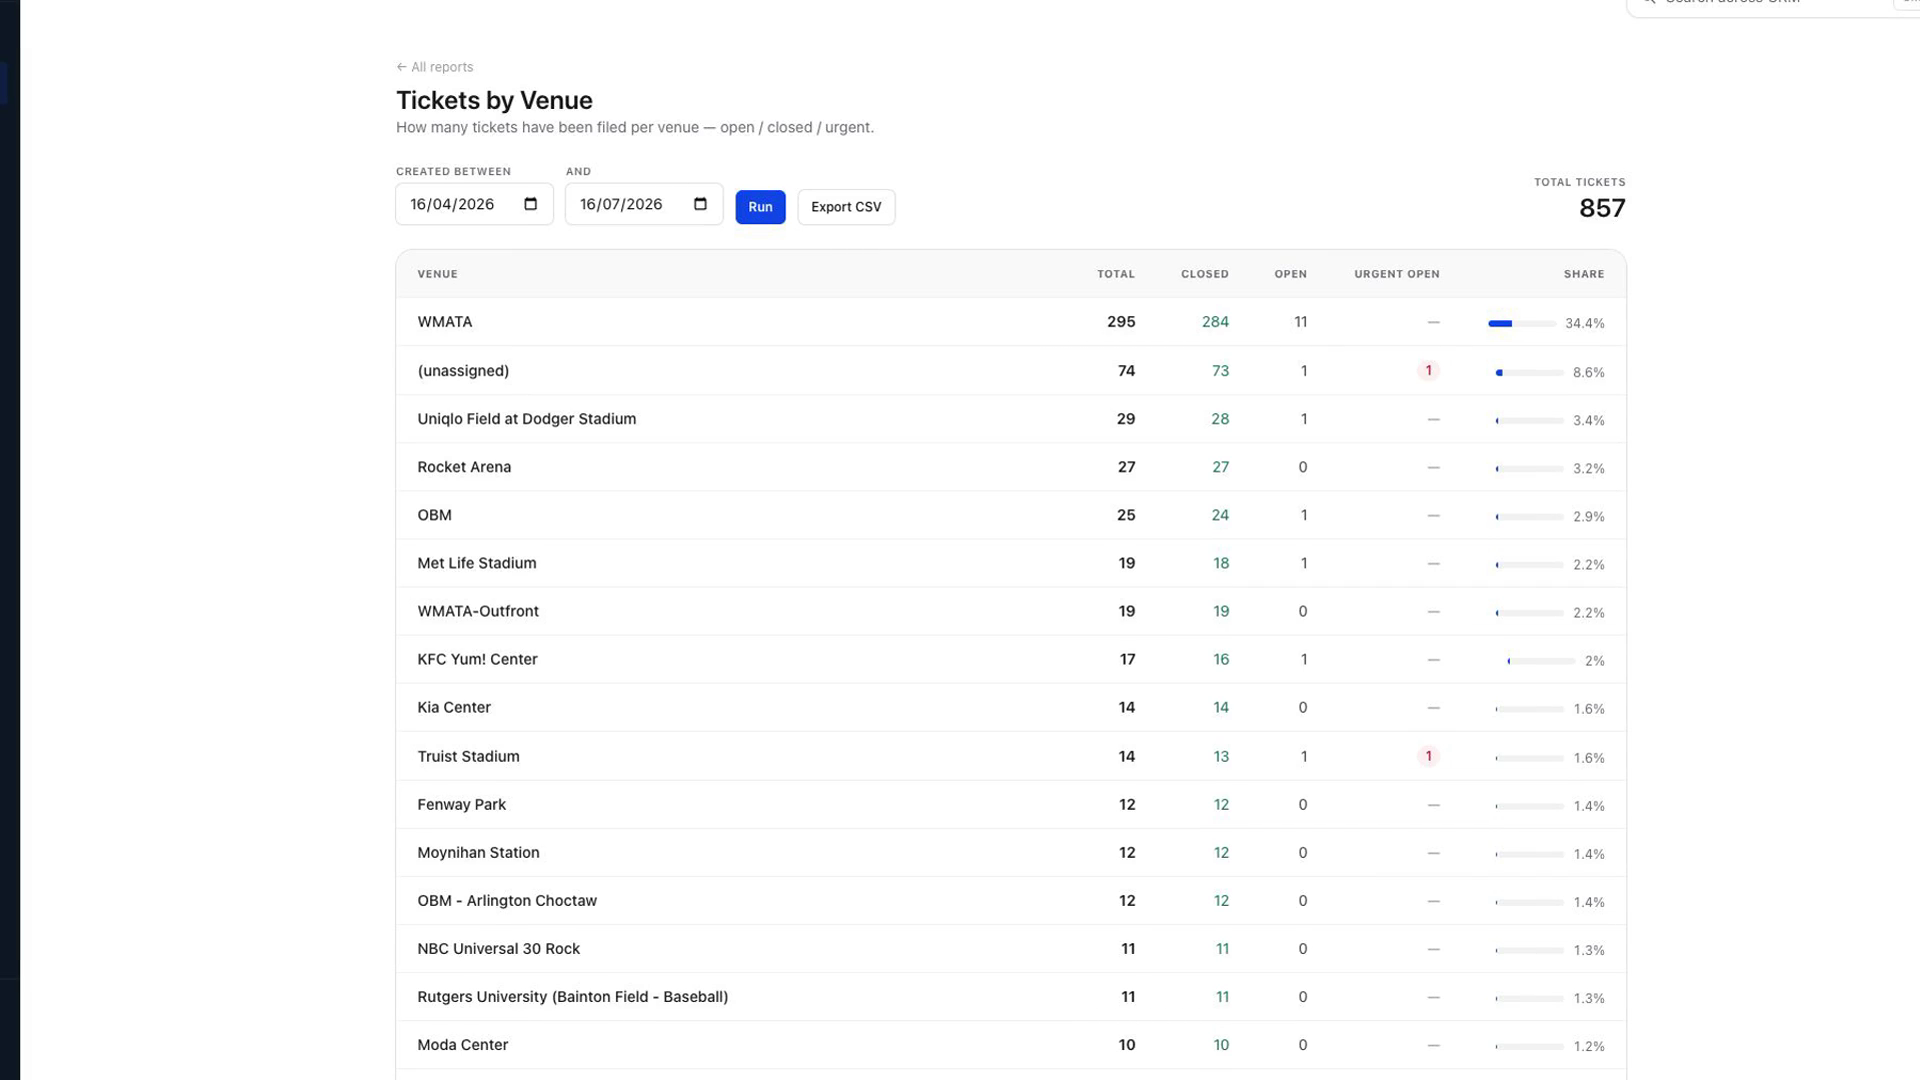Click urgent open badge in Truist Stadium row

[x=1428, y=756]
